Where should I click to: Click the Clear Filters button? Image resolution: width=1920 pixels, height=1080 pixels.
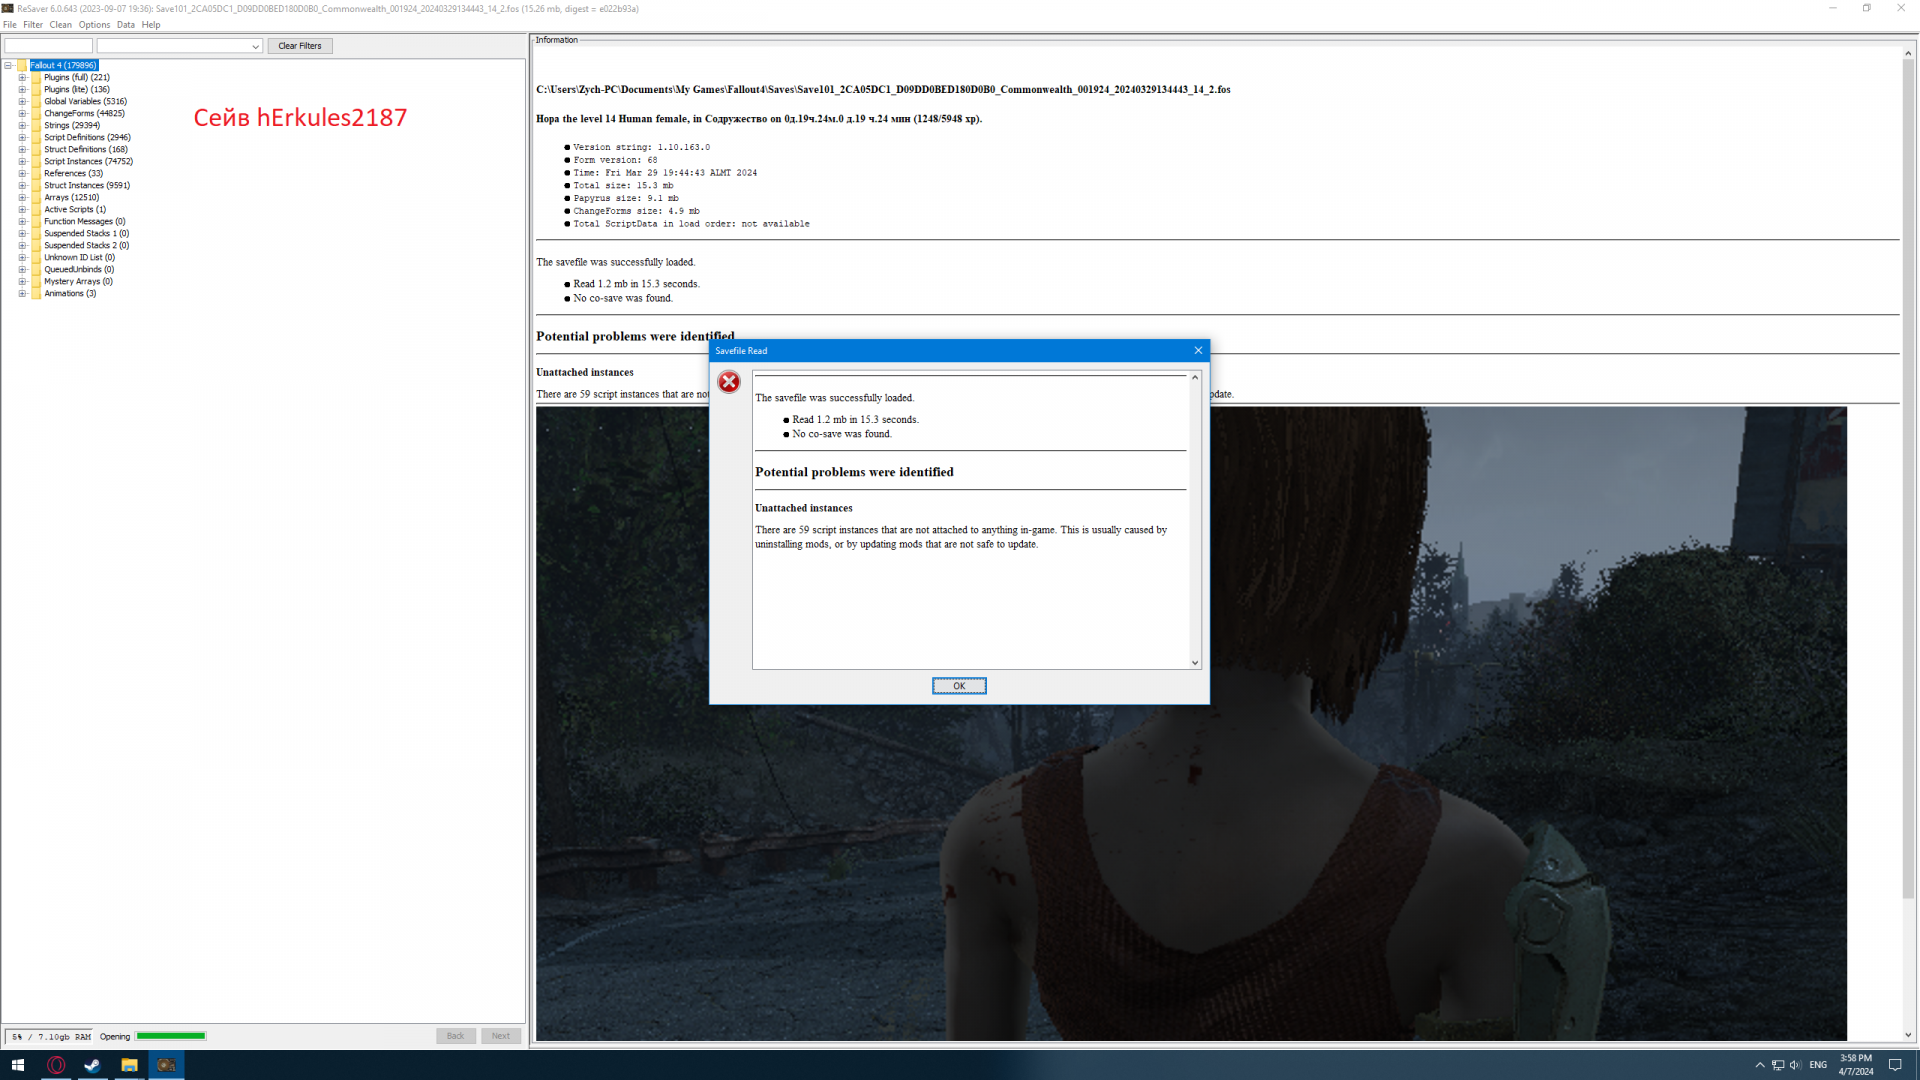pyautogui.click(x=299, y=46)
